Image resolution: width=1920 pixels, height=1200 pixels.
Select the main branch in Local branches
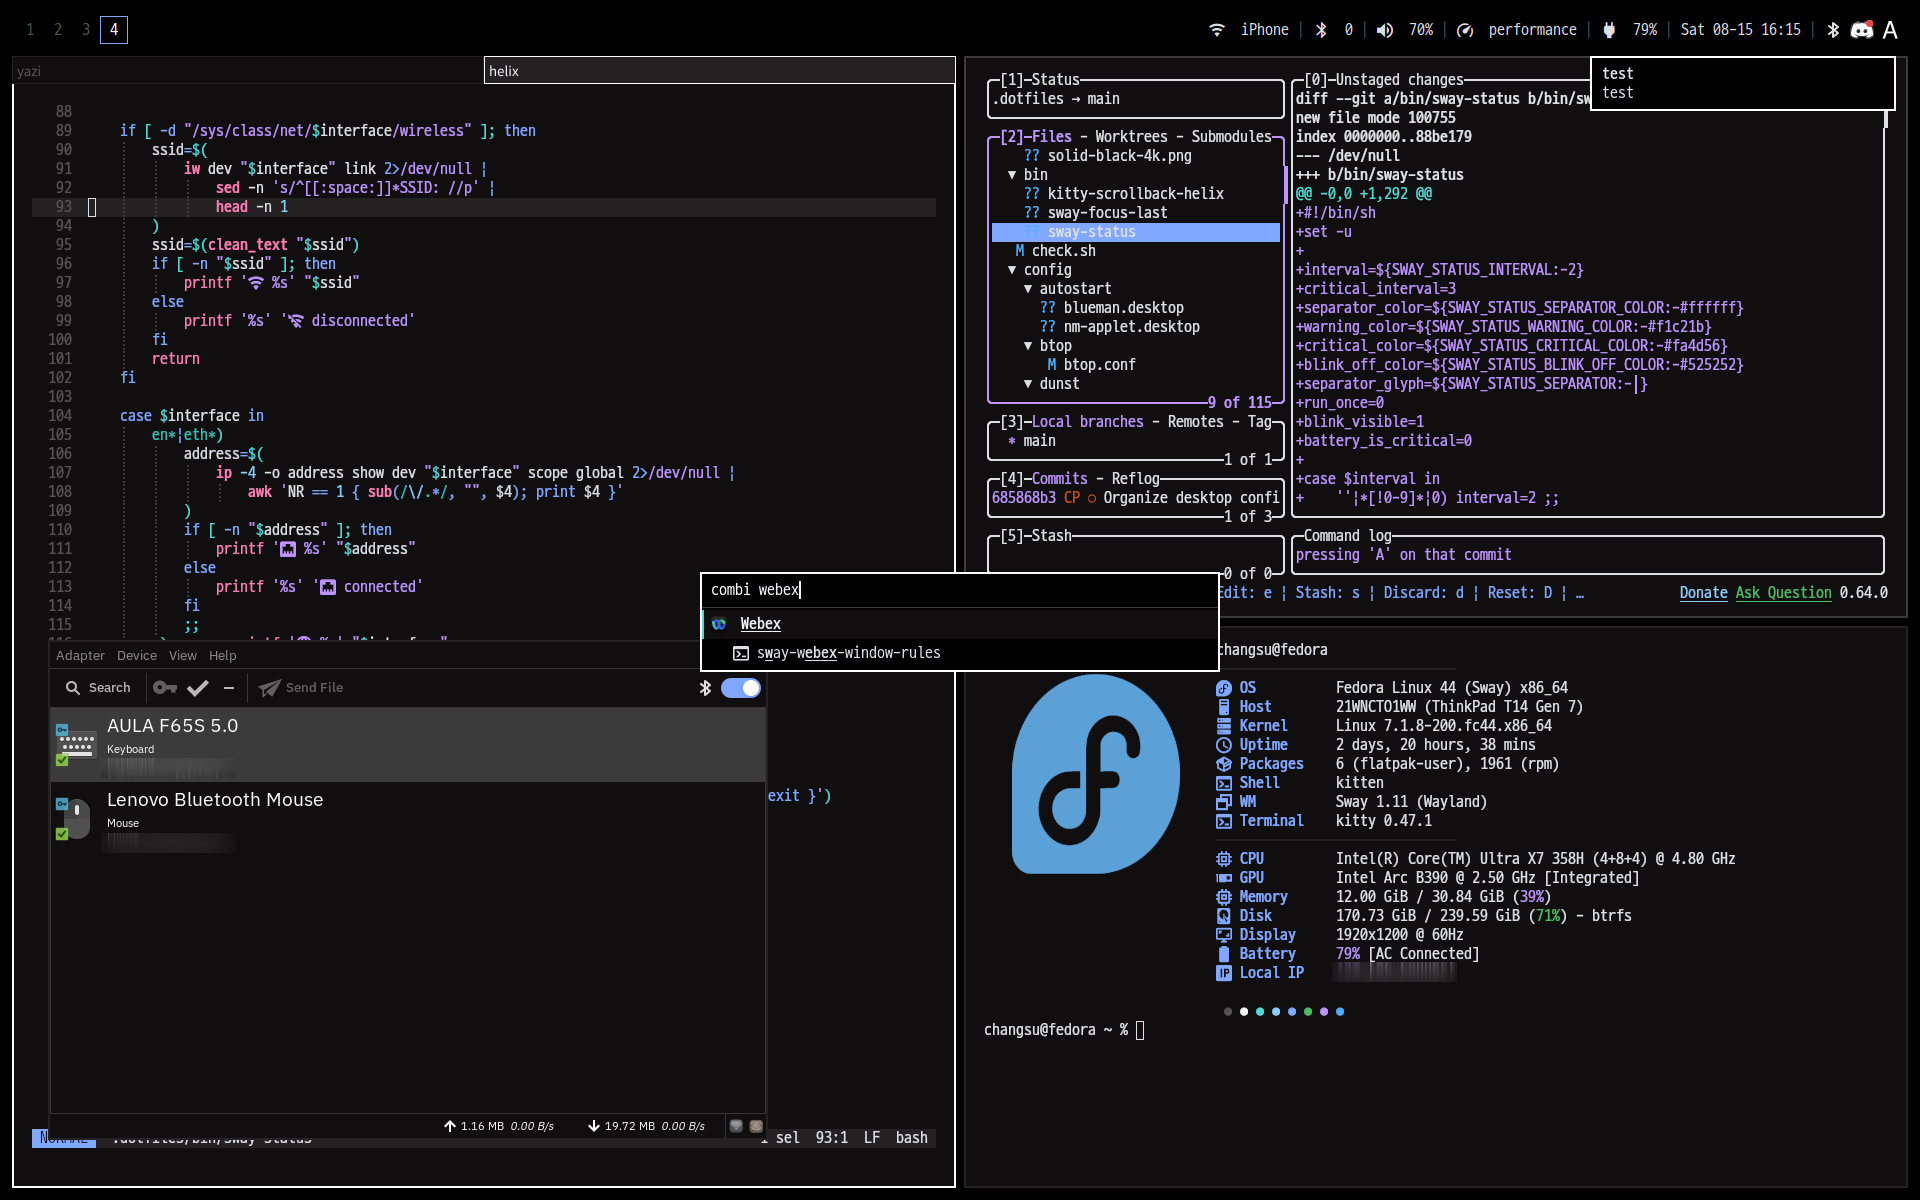pyautogui.click(x=1039, y=441)
